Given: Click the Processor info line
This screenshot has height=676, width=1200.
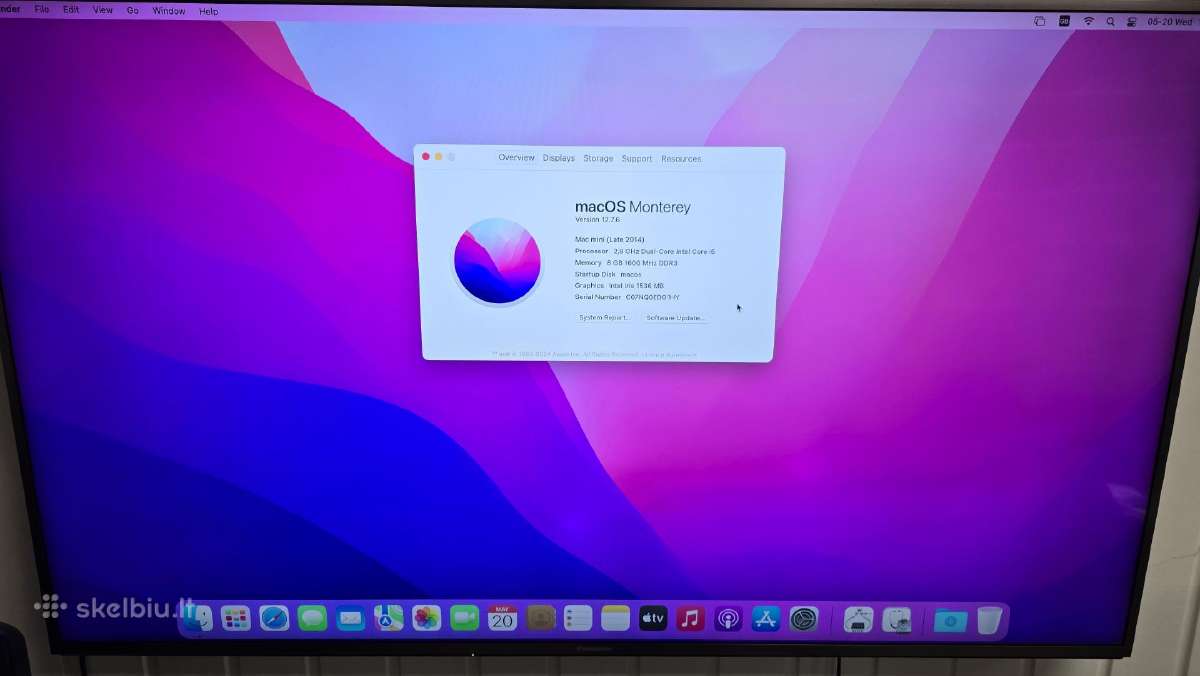Looking at the screenshot, I should click(645, 251).
